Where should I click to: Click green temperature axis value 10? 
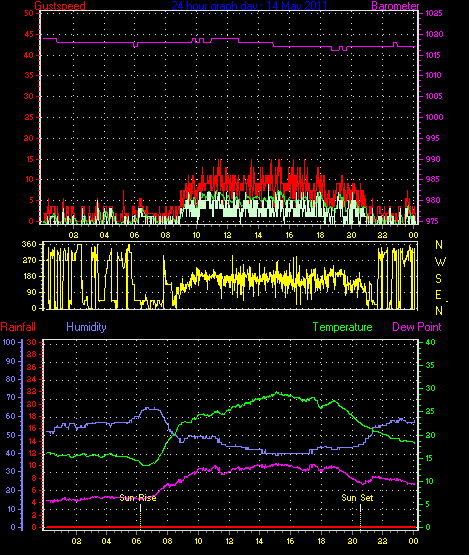(429, 481)
